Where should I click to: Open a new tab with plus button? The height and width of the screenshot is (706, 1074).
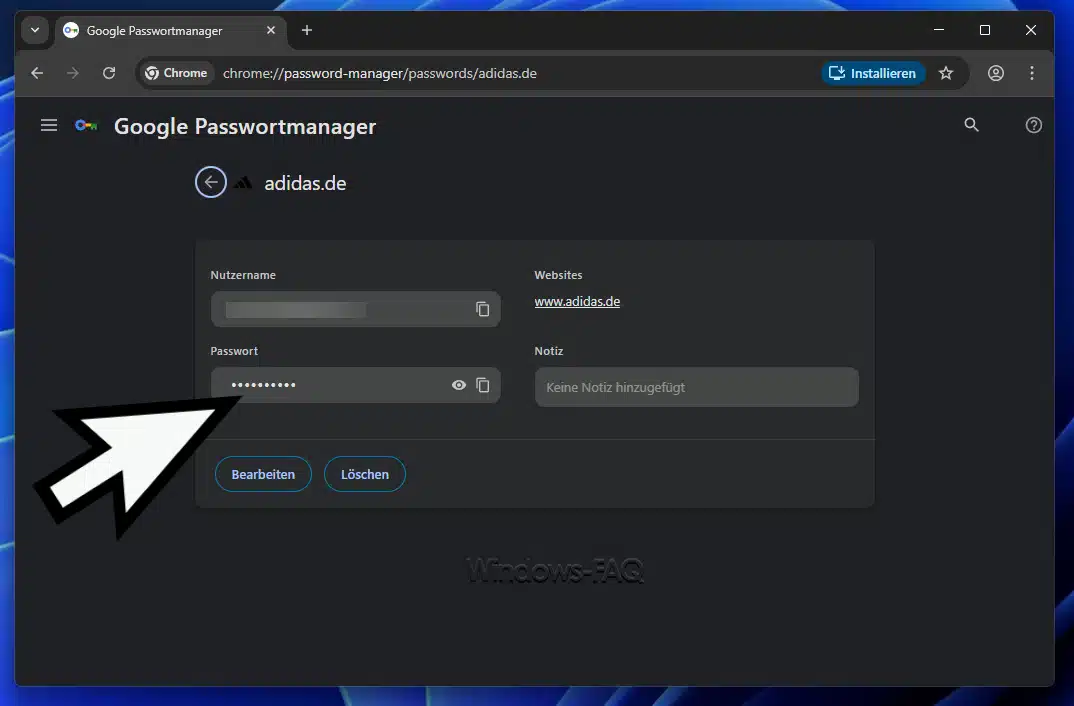(307, 30)
